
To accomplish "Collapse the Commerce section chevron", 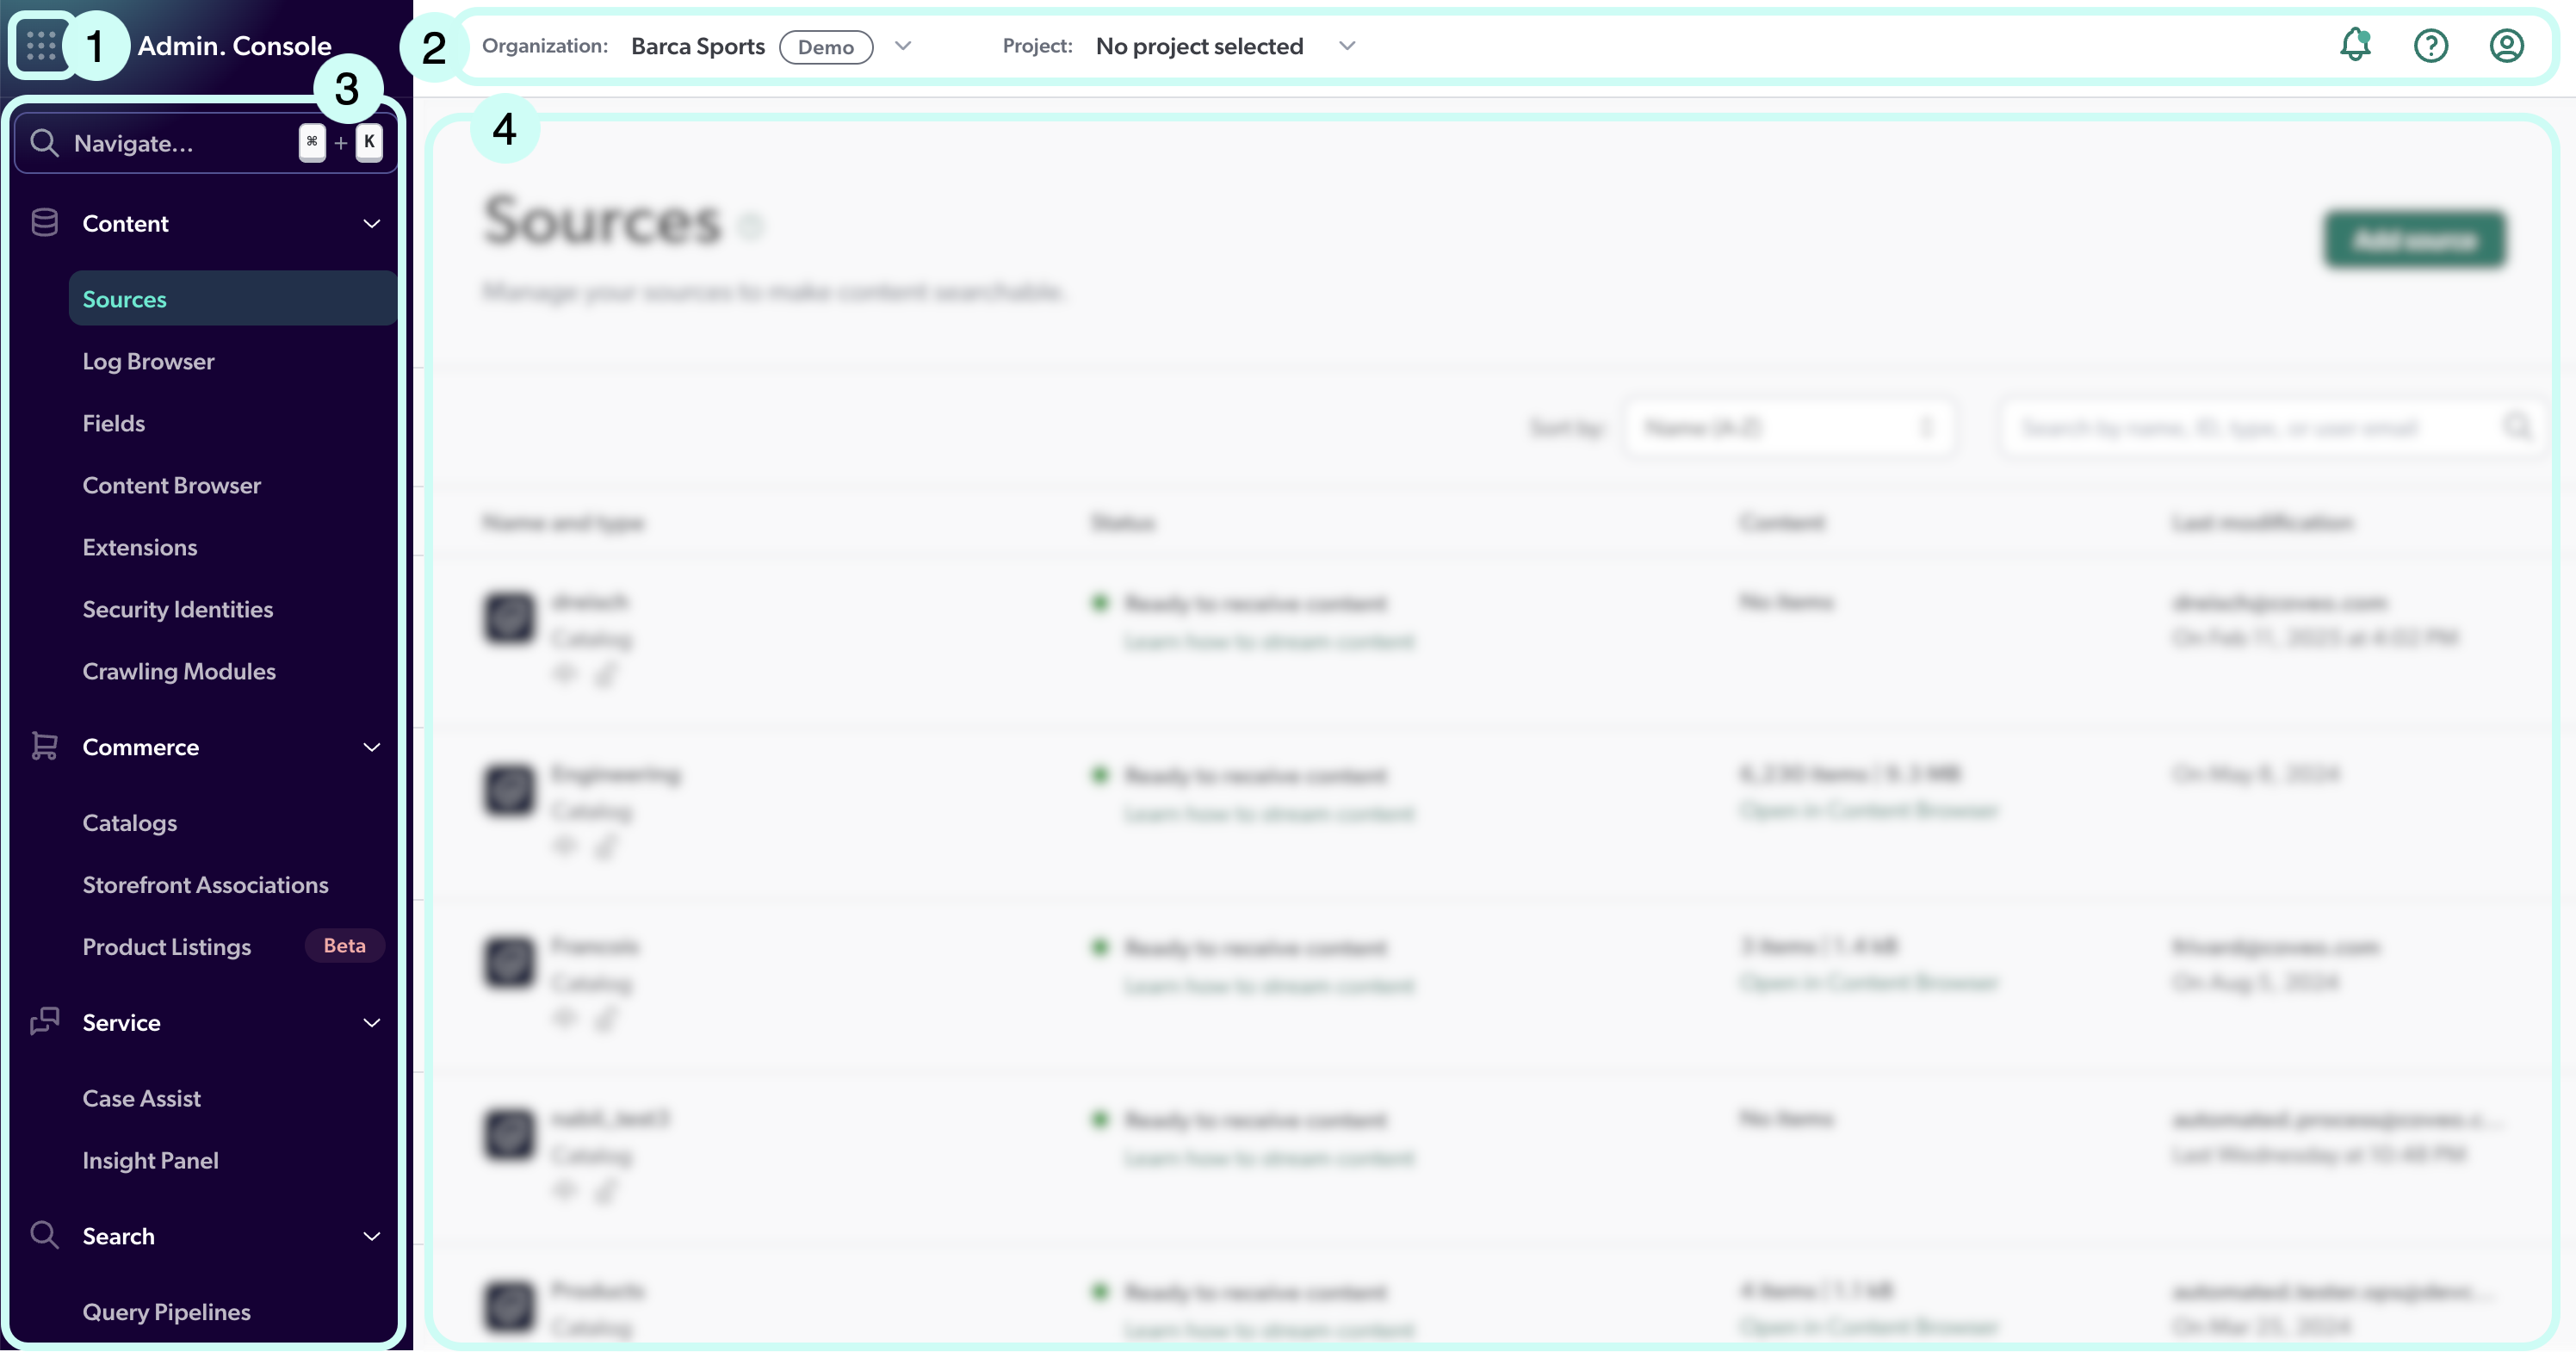I will tap(372, 747).
